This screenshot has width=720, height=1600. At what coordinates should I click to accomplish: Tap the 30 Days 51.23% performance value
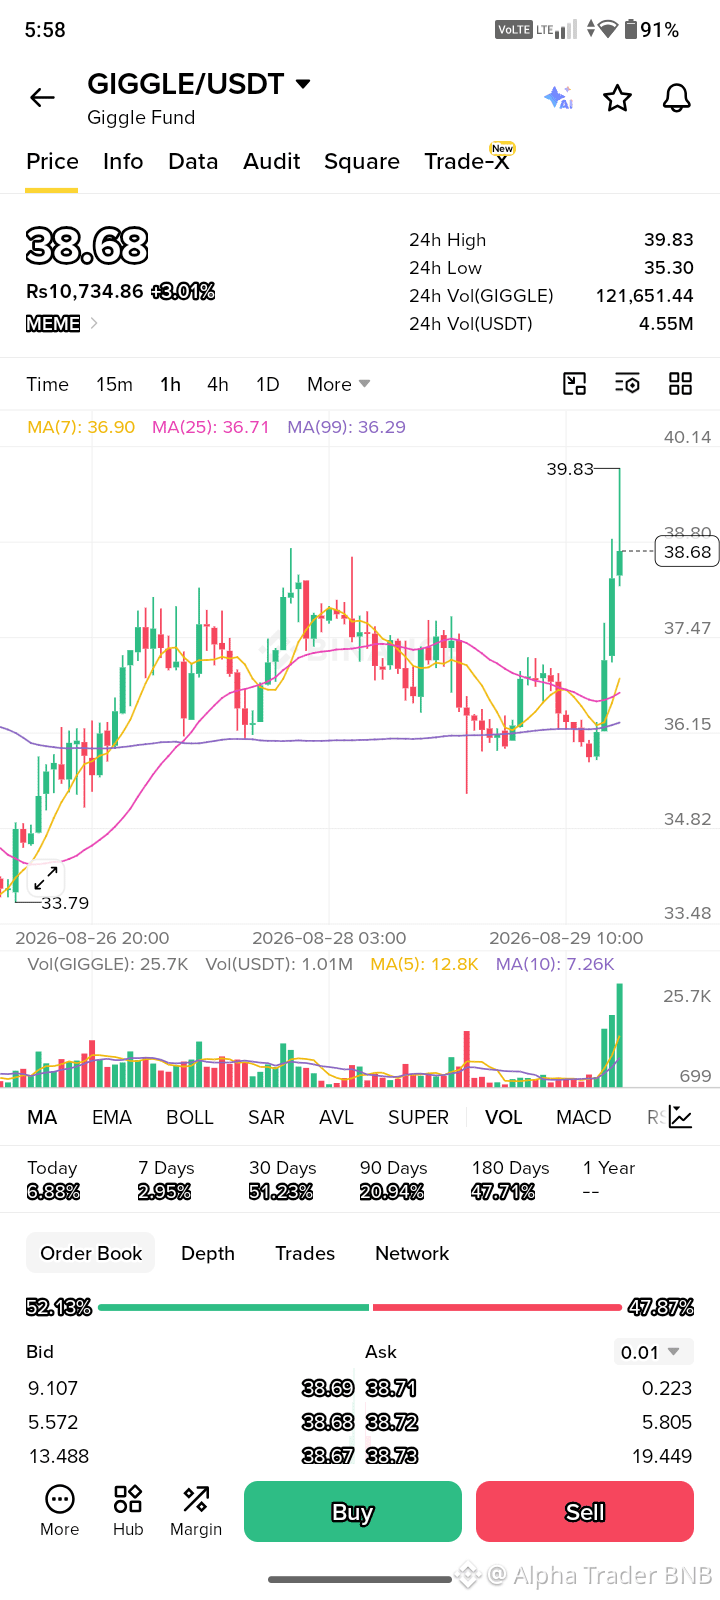coord(281,1192)
